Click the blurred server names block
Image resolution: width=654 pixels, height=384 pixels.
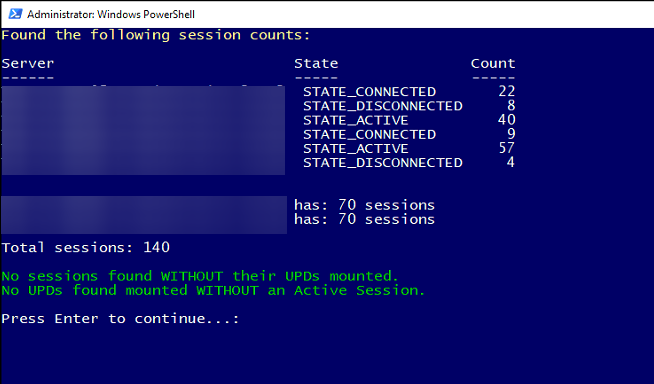point(143,130)
